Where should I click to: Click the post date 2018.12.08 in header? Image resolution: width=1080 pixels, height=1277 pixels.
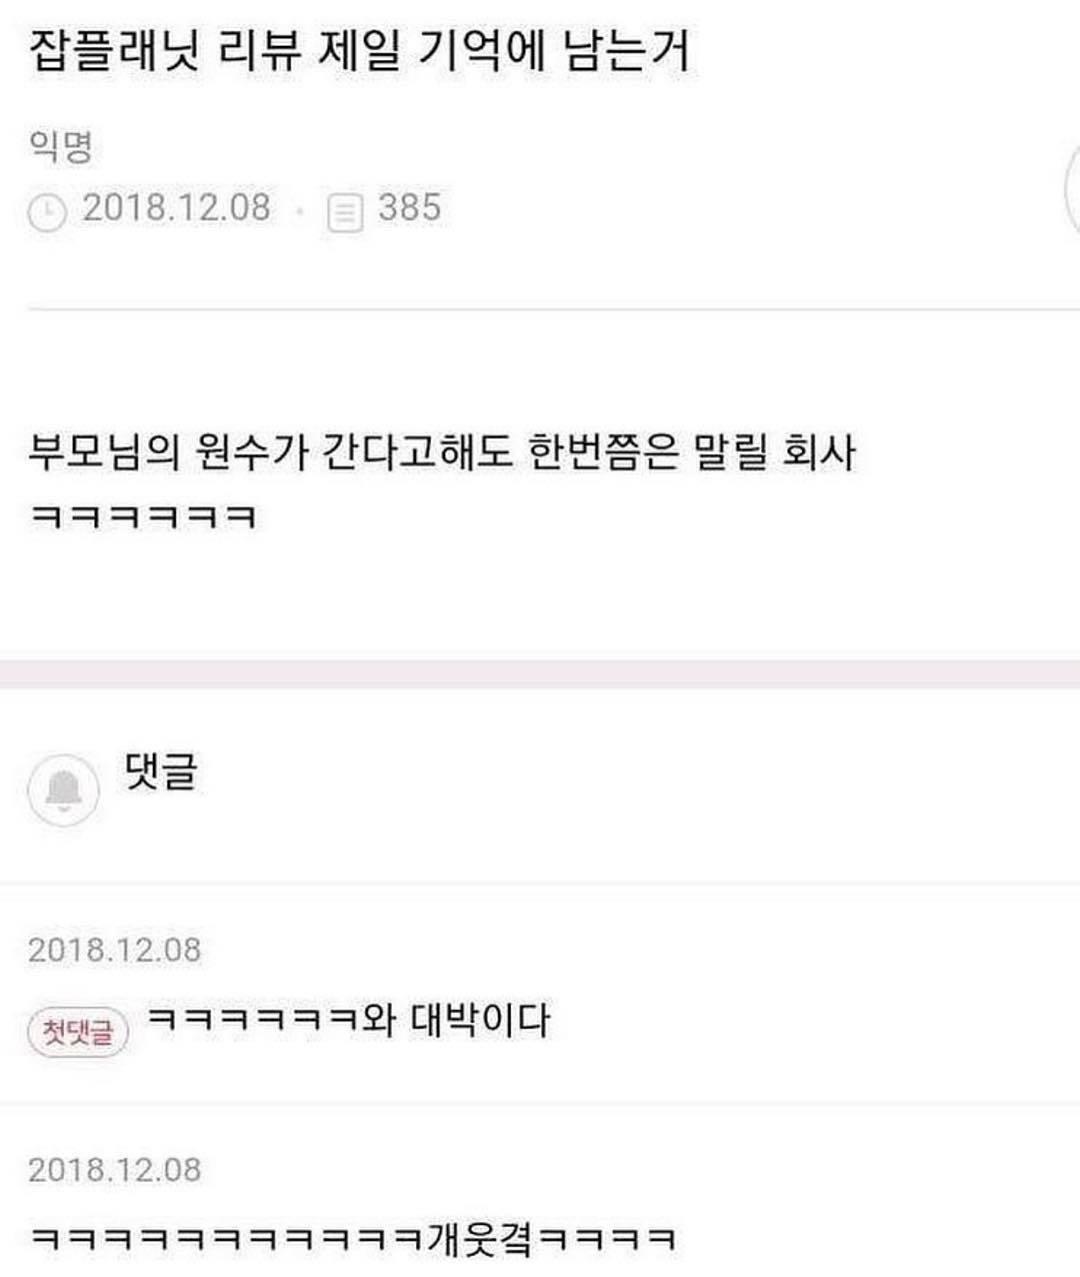click(x=176, y=208)
